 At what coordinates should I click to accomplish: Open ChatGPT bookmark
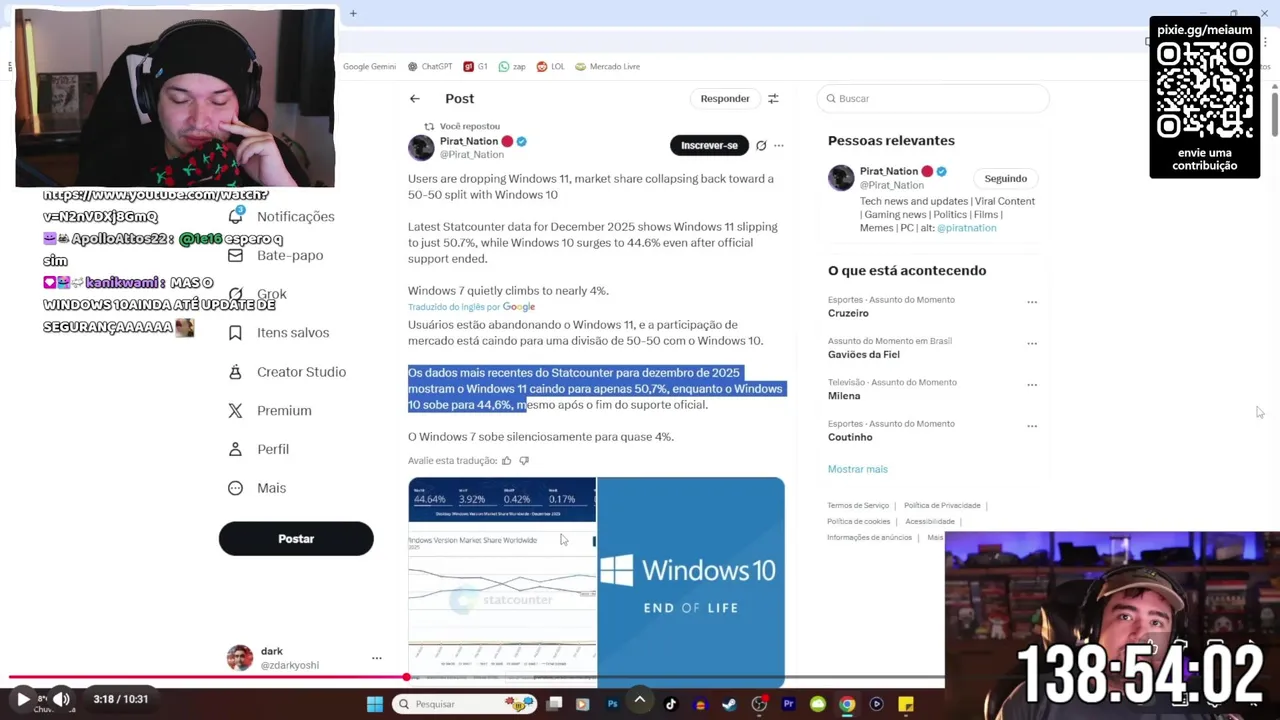(x=430, y=67)
